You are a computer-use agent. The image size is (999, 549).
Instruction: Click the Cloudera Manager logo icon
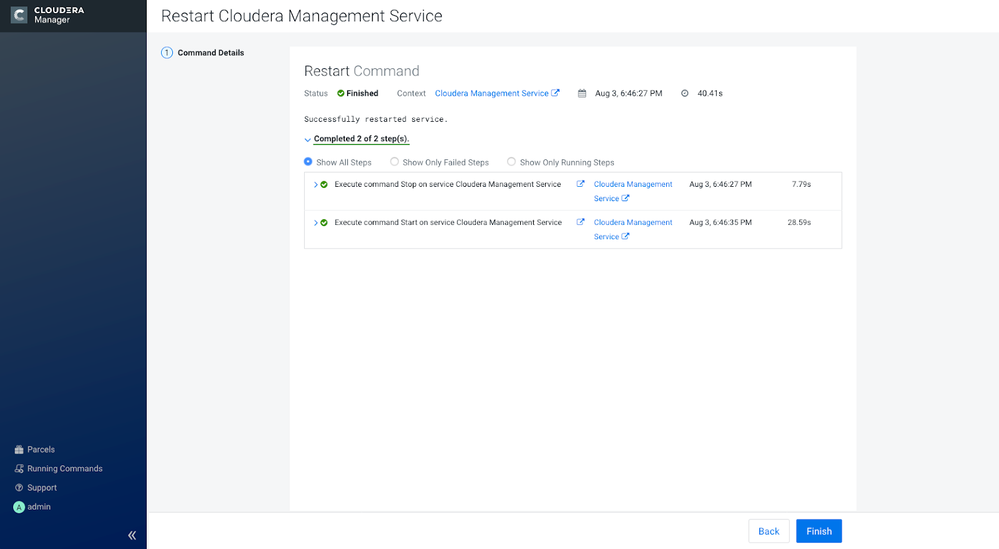[x=19, y=15]
